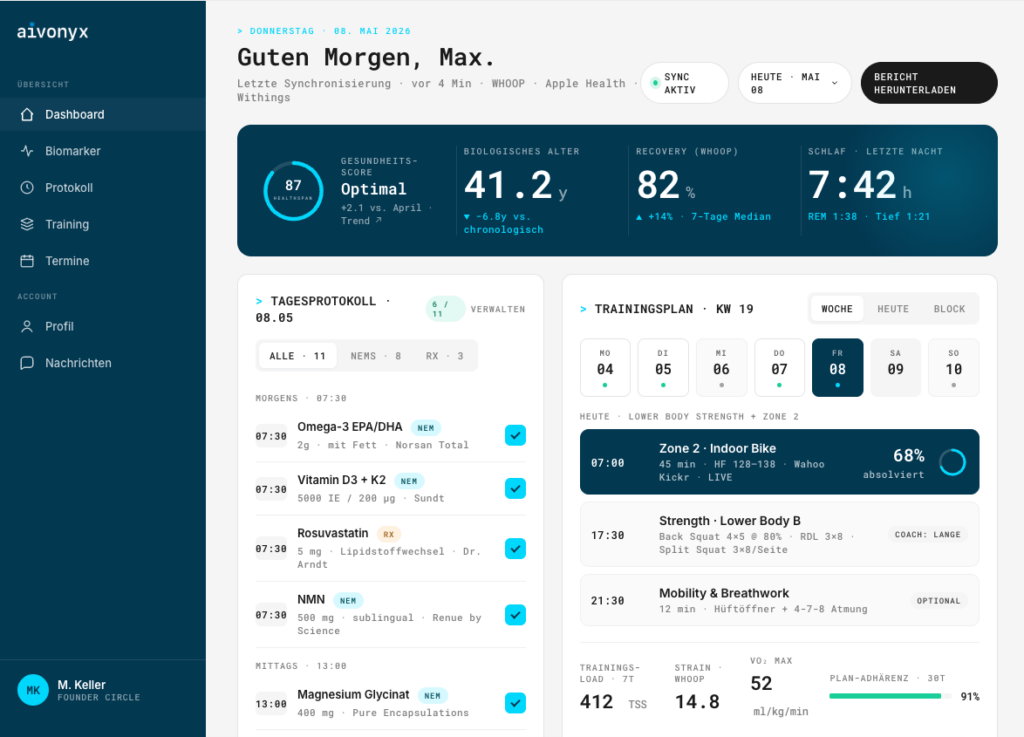
Task: Click the Biomarker pulse icon
Action: click(27, 151)
